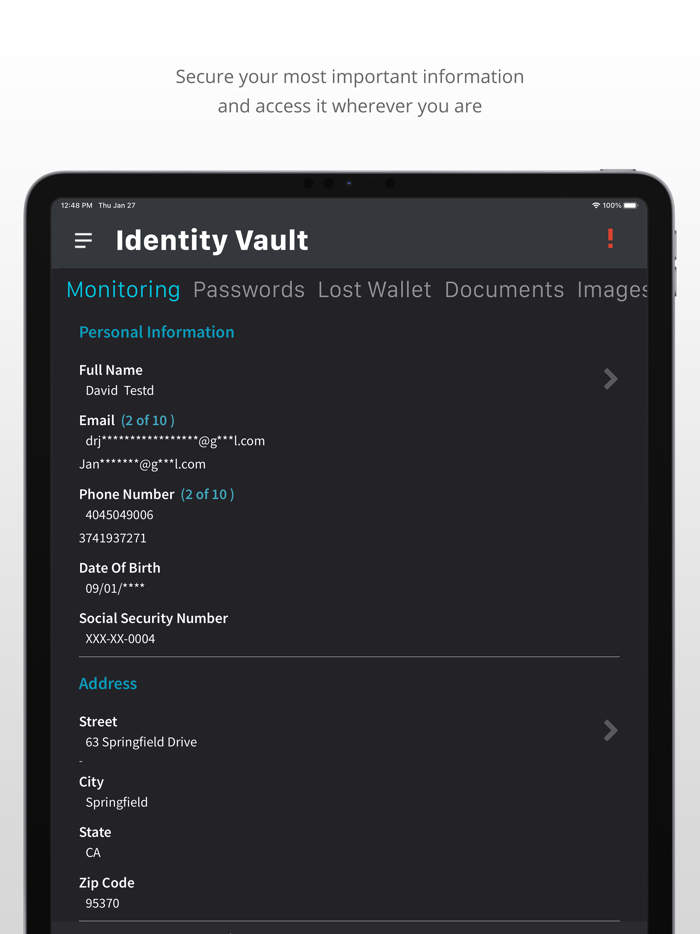Tap the name David Testd
Viewport: 700px width, 934px height.
[x=120, y=391]
